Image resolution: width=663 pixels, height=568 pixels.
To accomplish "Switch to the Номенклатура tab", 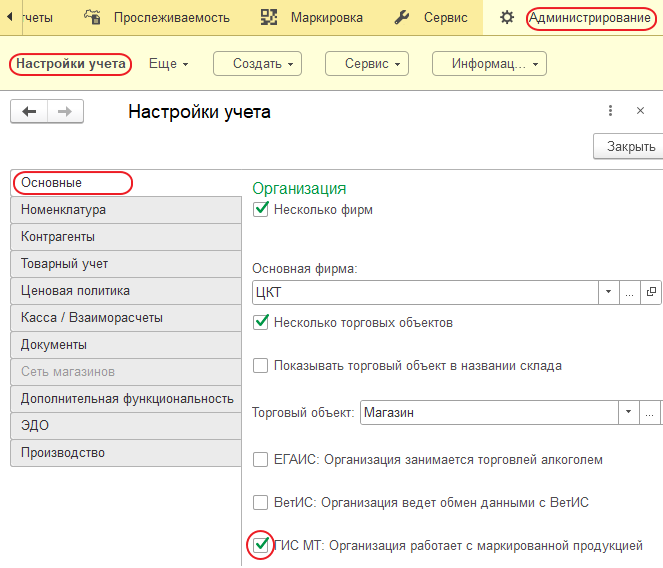I will [x=64, y=210].
